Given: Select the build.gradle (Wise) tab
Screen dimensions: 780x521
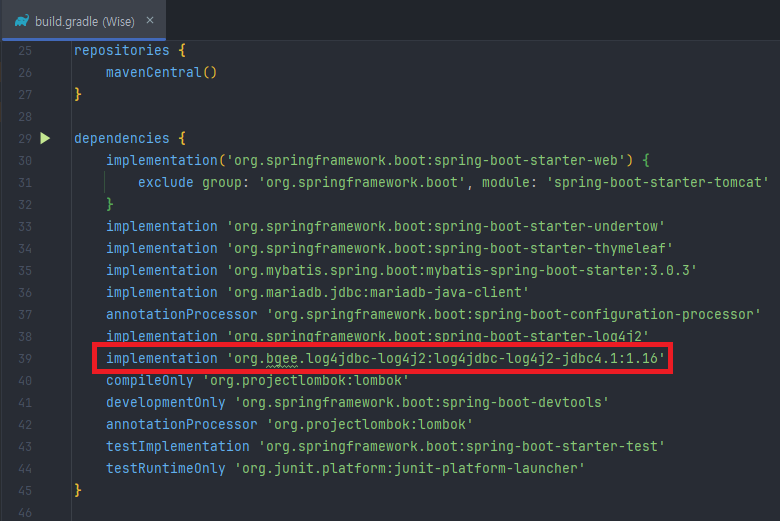Looking at the screenshot, I should (x=84, y=21).
